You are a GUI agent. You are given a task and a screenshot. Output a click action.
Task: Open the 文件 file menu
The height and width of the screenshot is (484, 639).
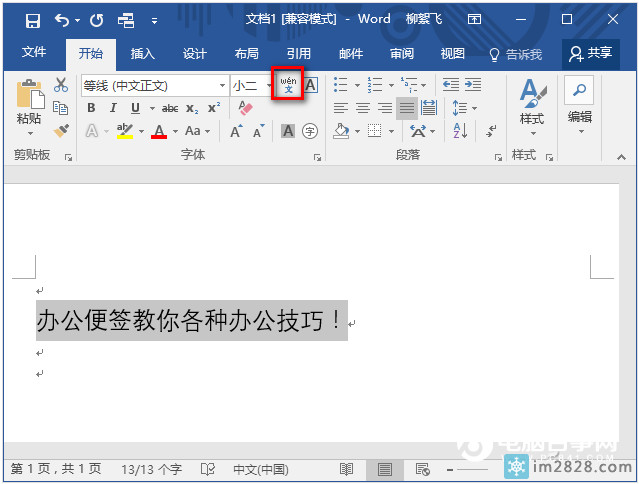(34, 54)
